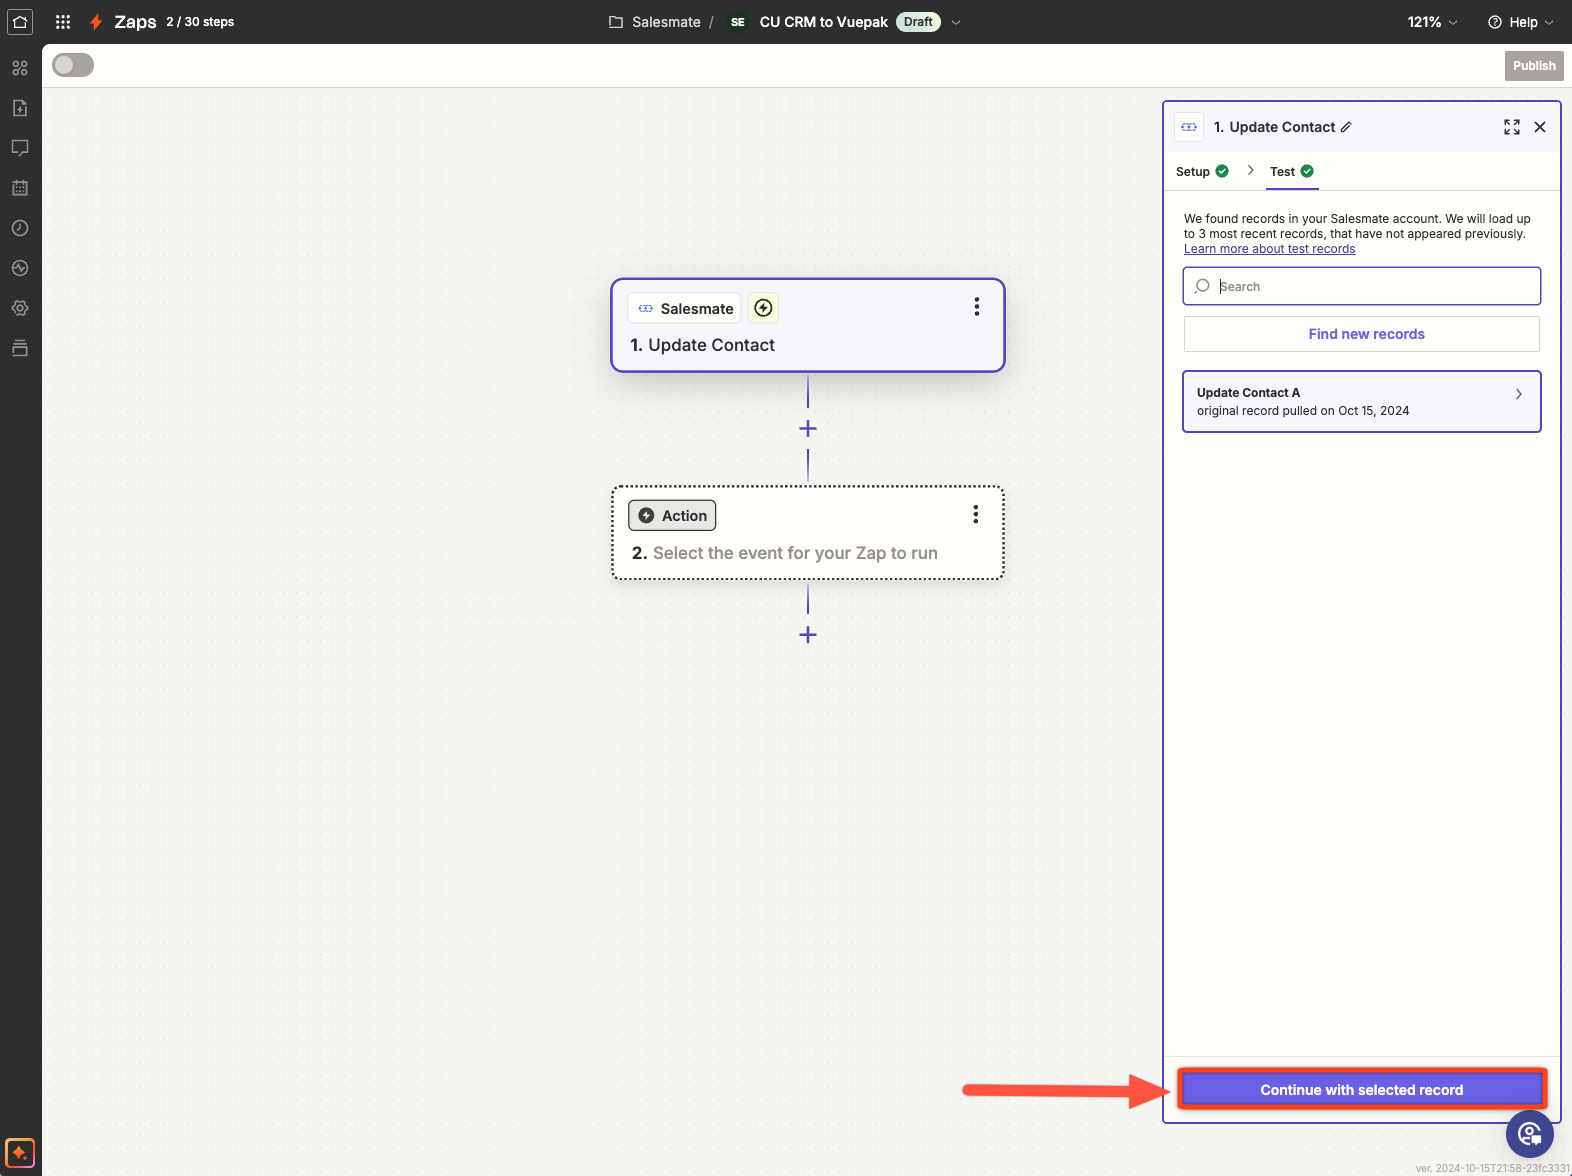Open the home icon in top-left corner

(x=20, y=22)
